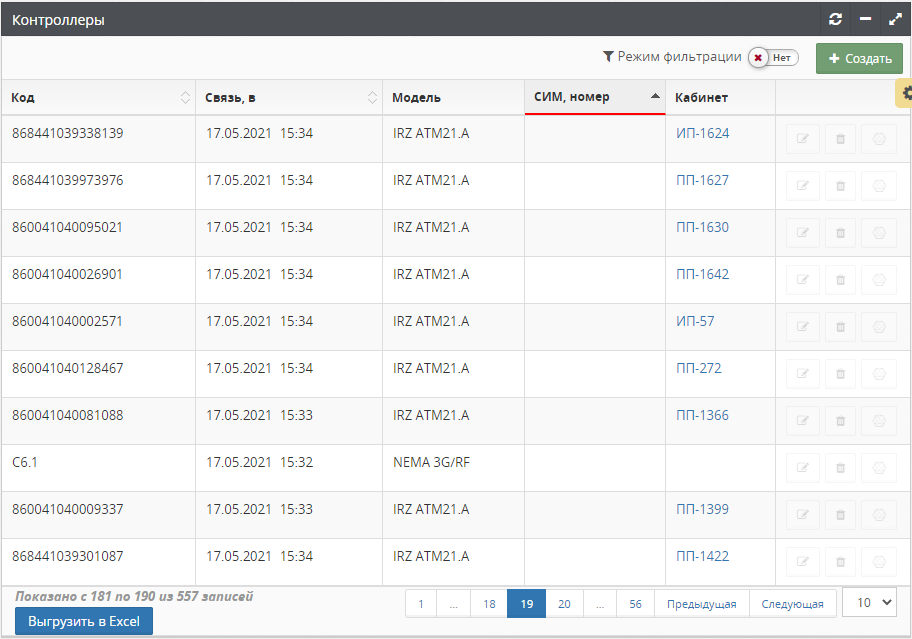The image size is (912, 639).
Task: Sort by Связь, в column header
Action: [x=288, y=97]
